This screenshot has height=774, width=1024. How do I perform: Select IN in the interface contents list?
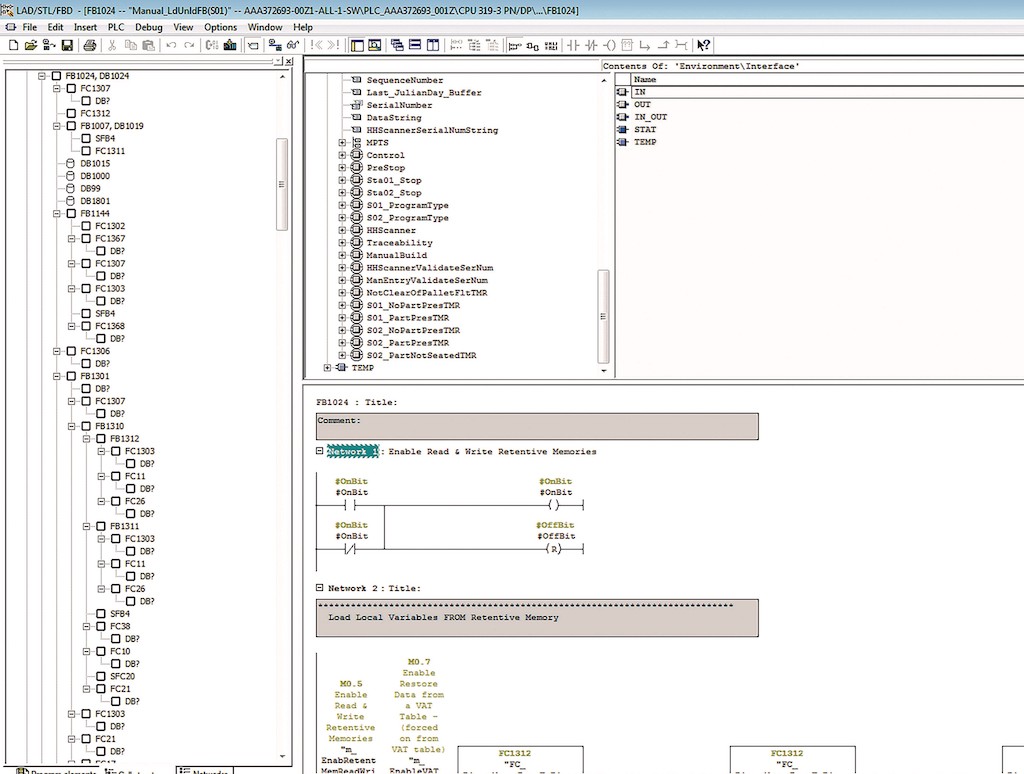(640, 92)
